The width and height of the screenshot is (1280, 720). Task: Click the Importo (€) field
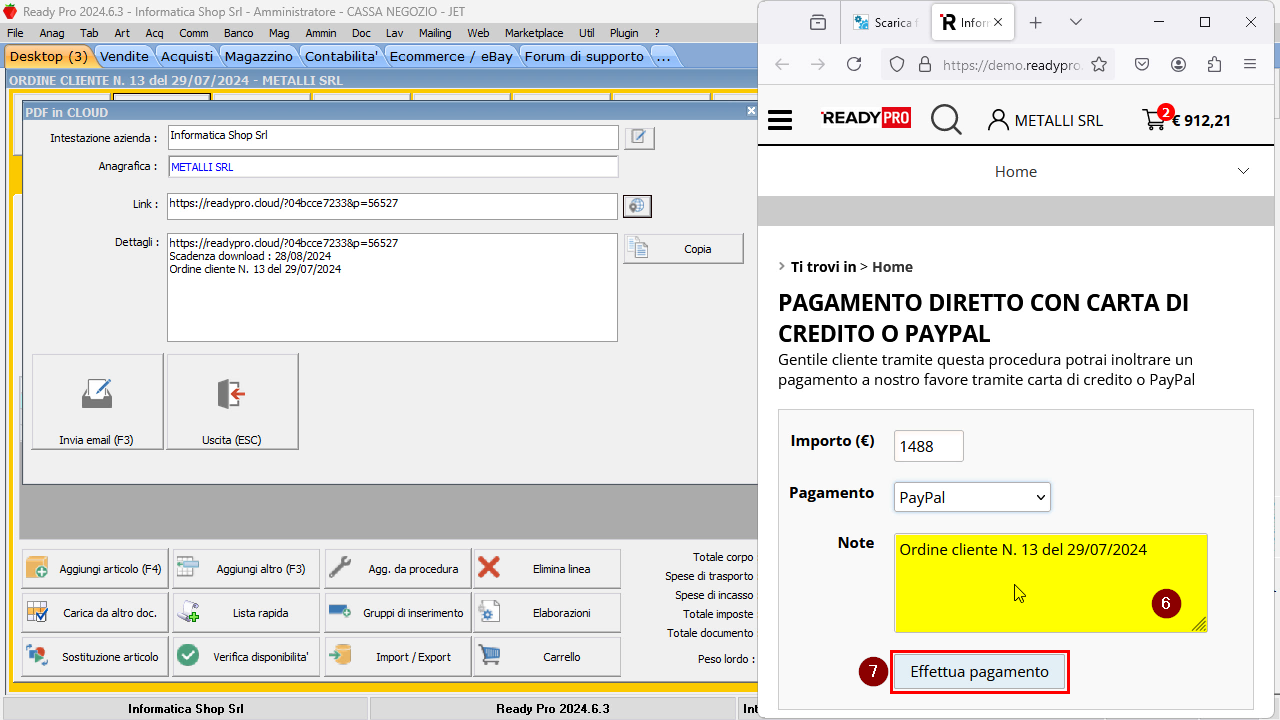(x=929, y=446)
